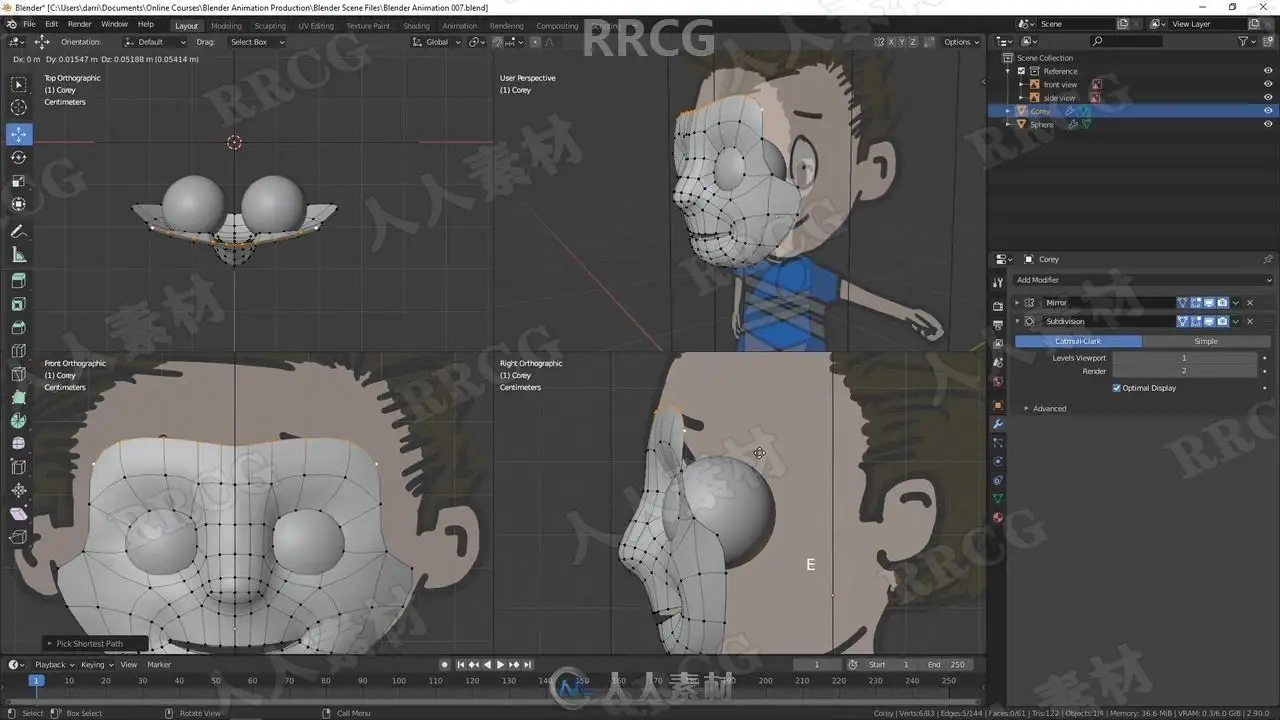This screenshot has height=720, width=1280.
Task: Open the Object Data properties tab
Action: pos(998,498)
